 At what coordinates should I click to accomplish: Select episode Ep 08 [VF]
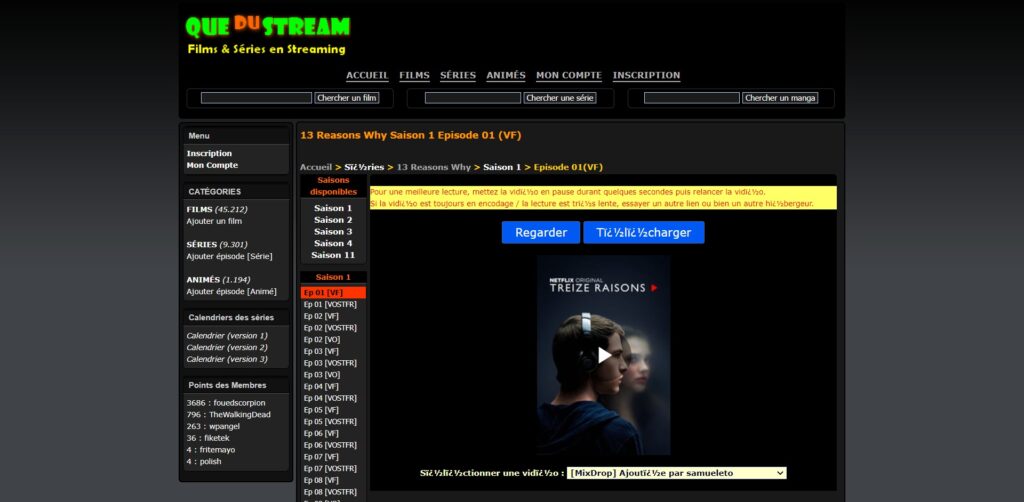[321, 480]
